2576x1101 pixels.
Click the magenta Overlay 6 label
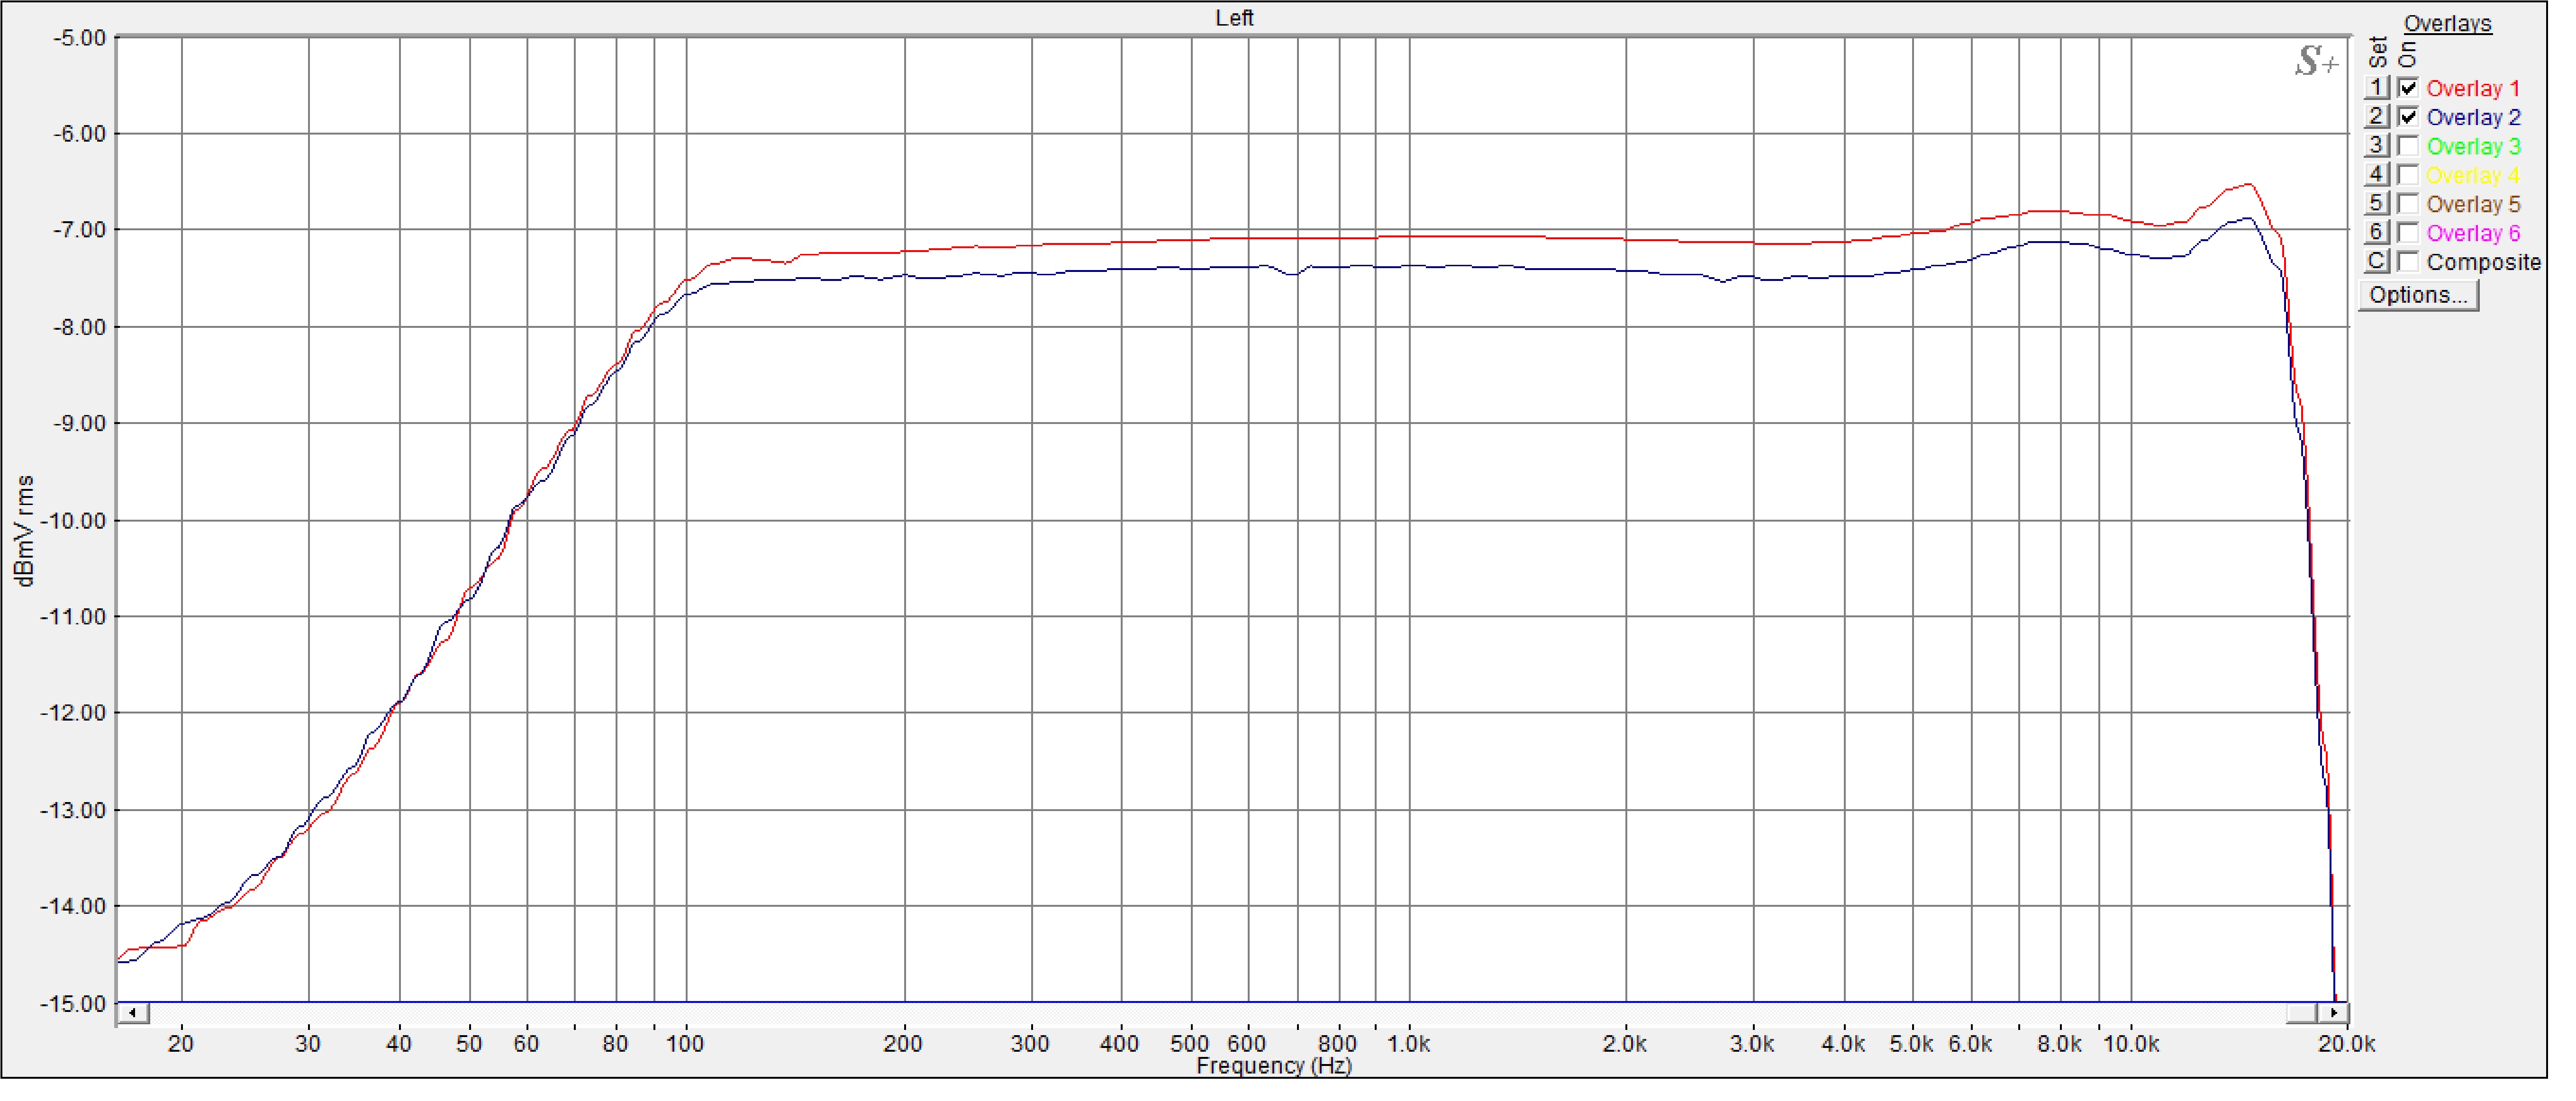point(2473,233)
